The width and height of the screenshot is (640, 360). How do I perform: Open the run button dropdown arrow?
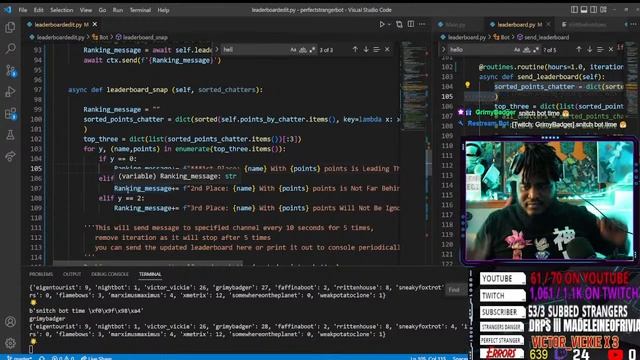coord(389,24)
